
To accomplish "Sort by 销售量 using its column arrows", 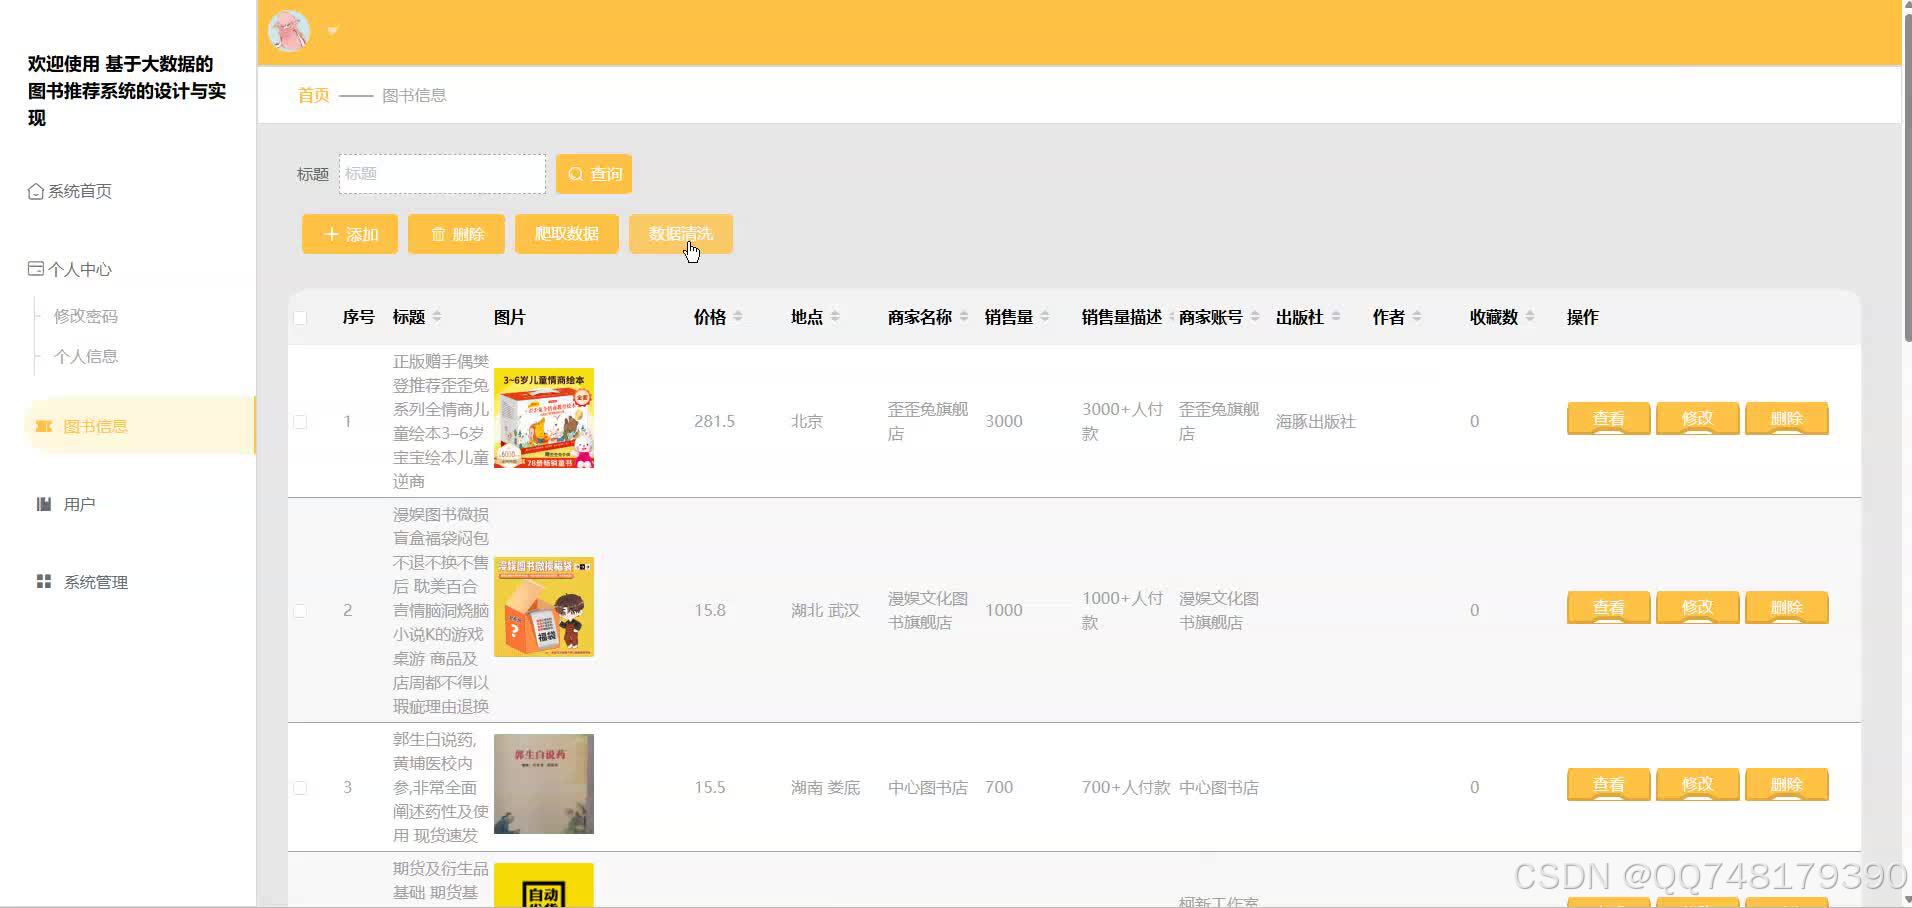I will 1046,316.
